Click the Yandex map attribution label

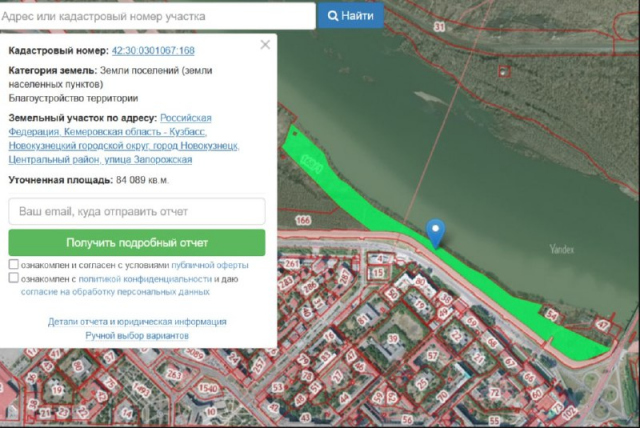561,249
